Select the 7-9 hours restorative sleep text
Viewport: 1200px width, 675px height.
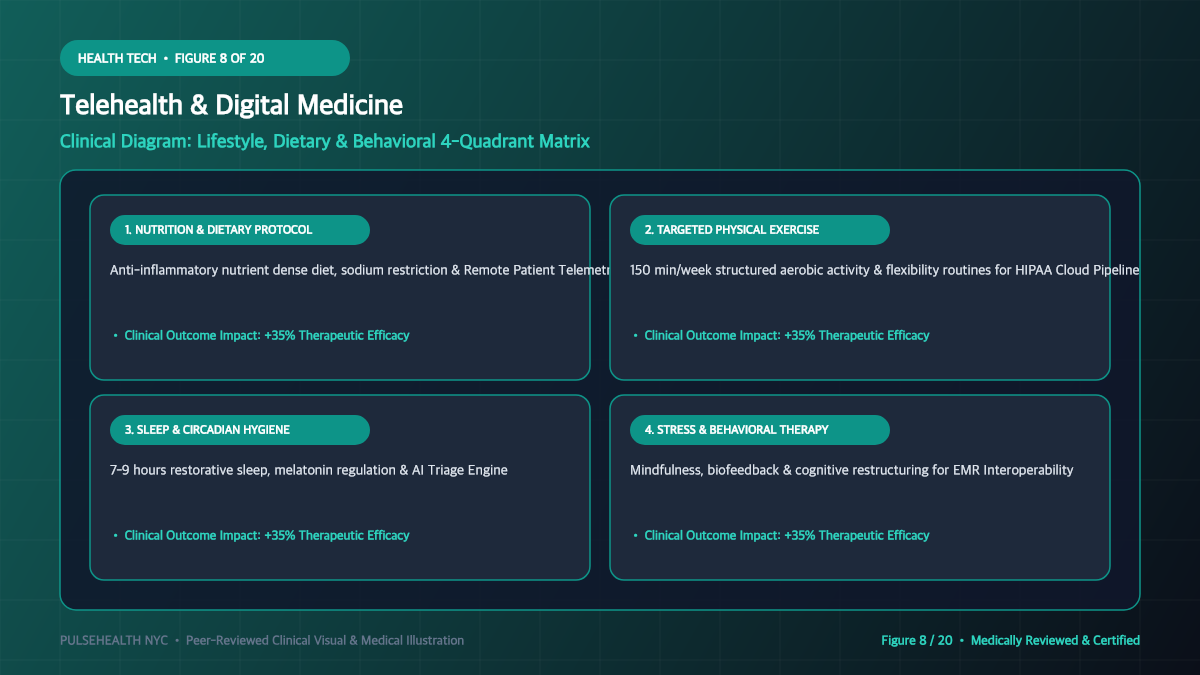coord(309,470)
